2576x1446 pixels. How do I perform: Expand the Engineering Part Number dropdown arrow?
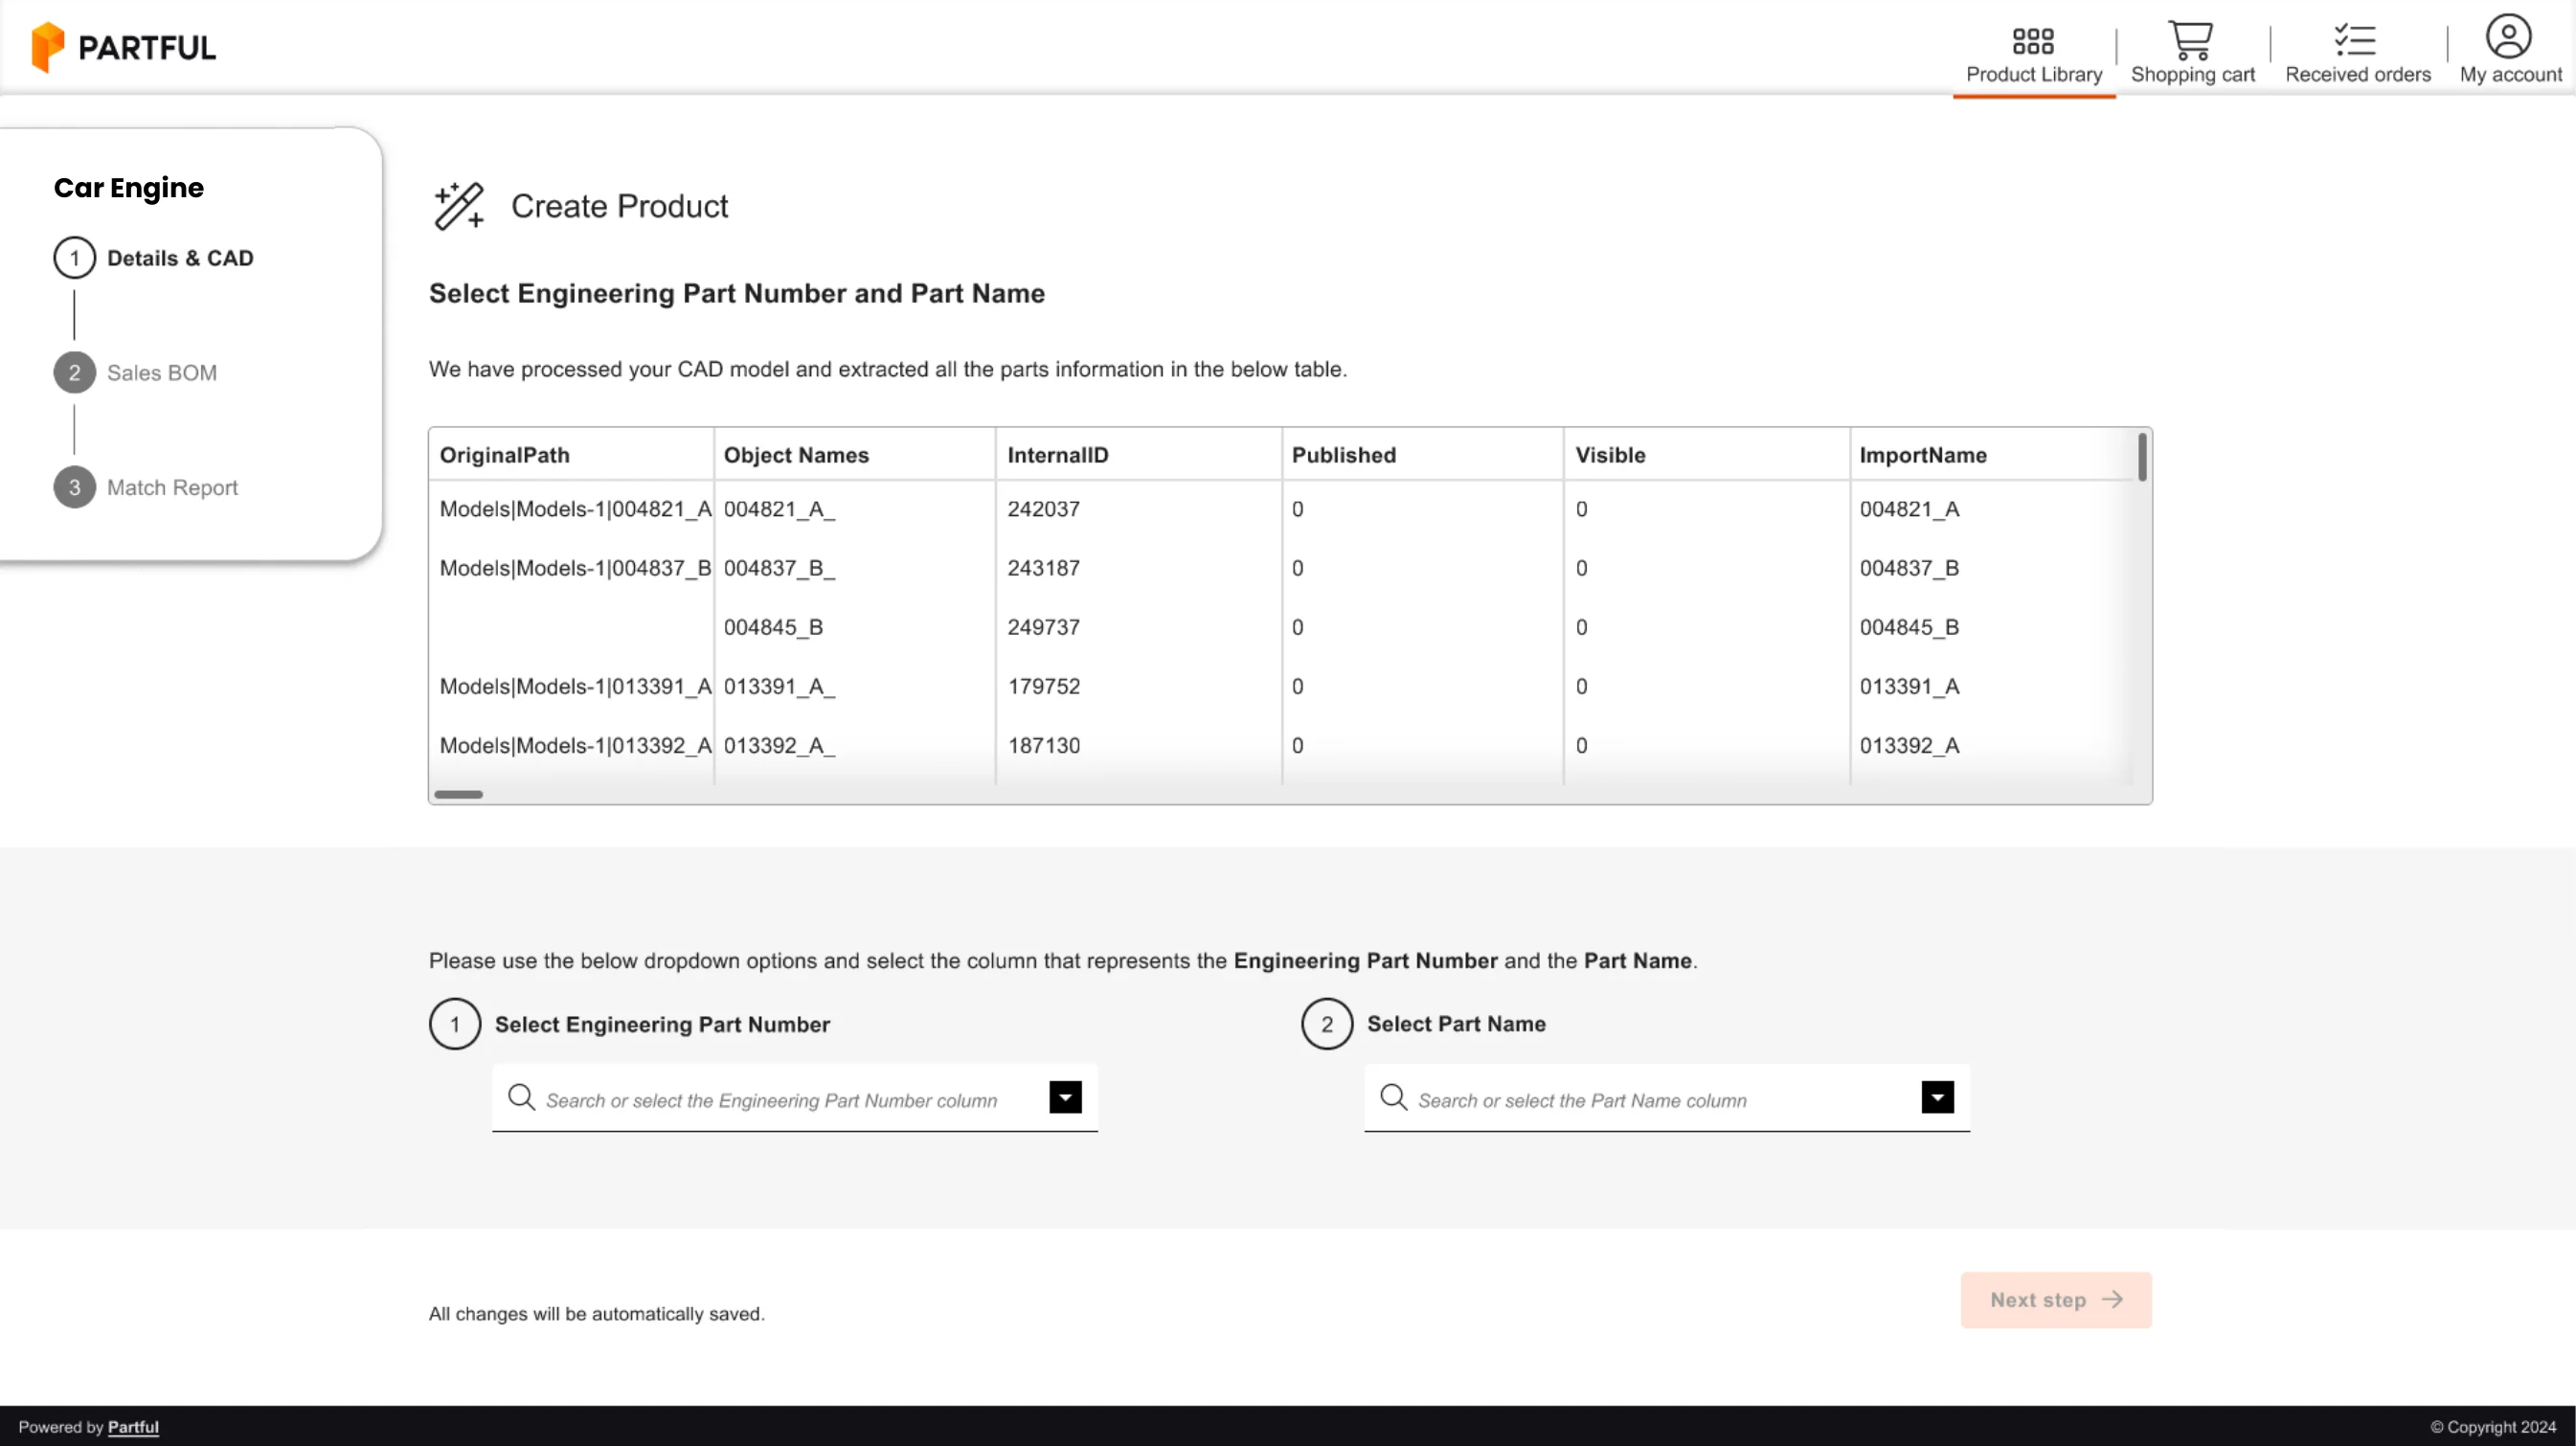(x=1065, y=1097)
